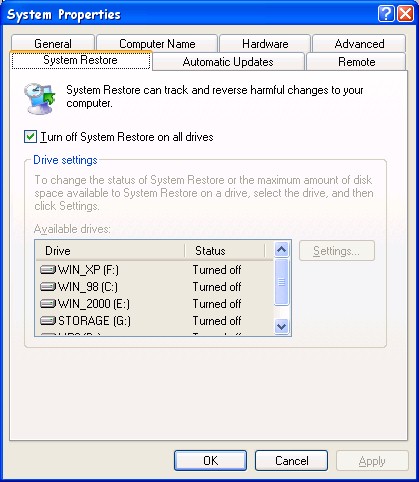The image size is (419, 482).
Task: Click the Apply button
Action: 372,461
